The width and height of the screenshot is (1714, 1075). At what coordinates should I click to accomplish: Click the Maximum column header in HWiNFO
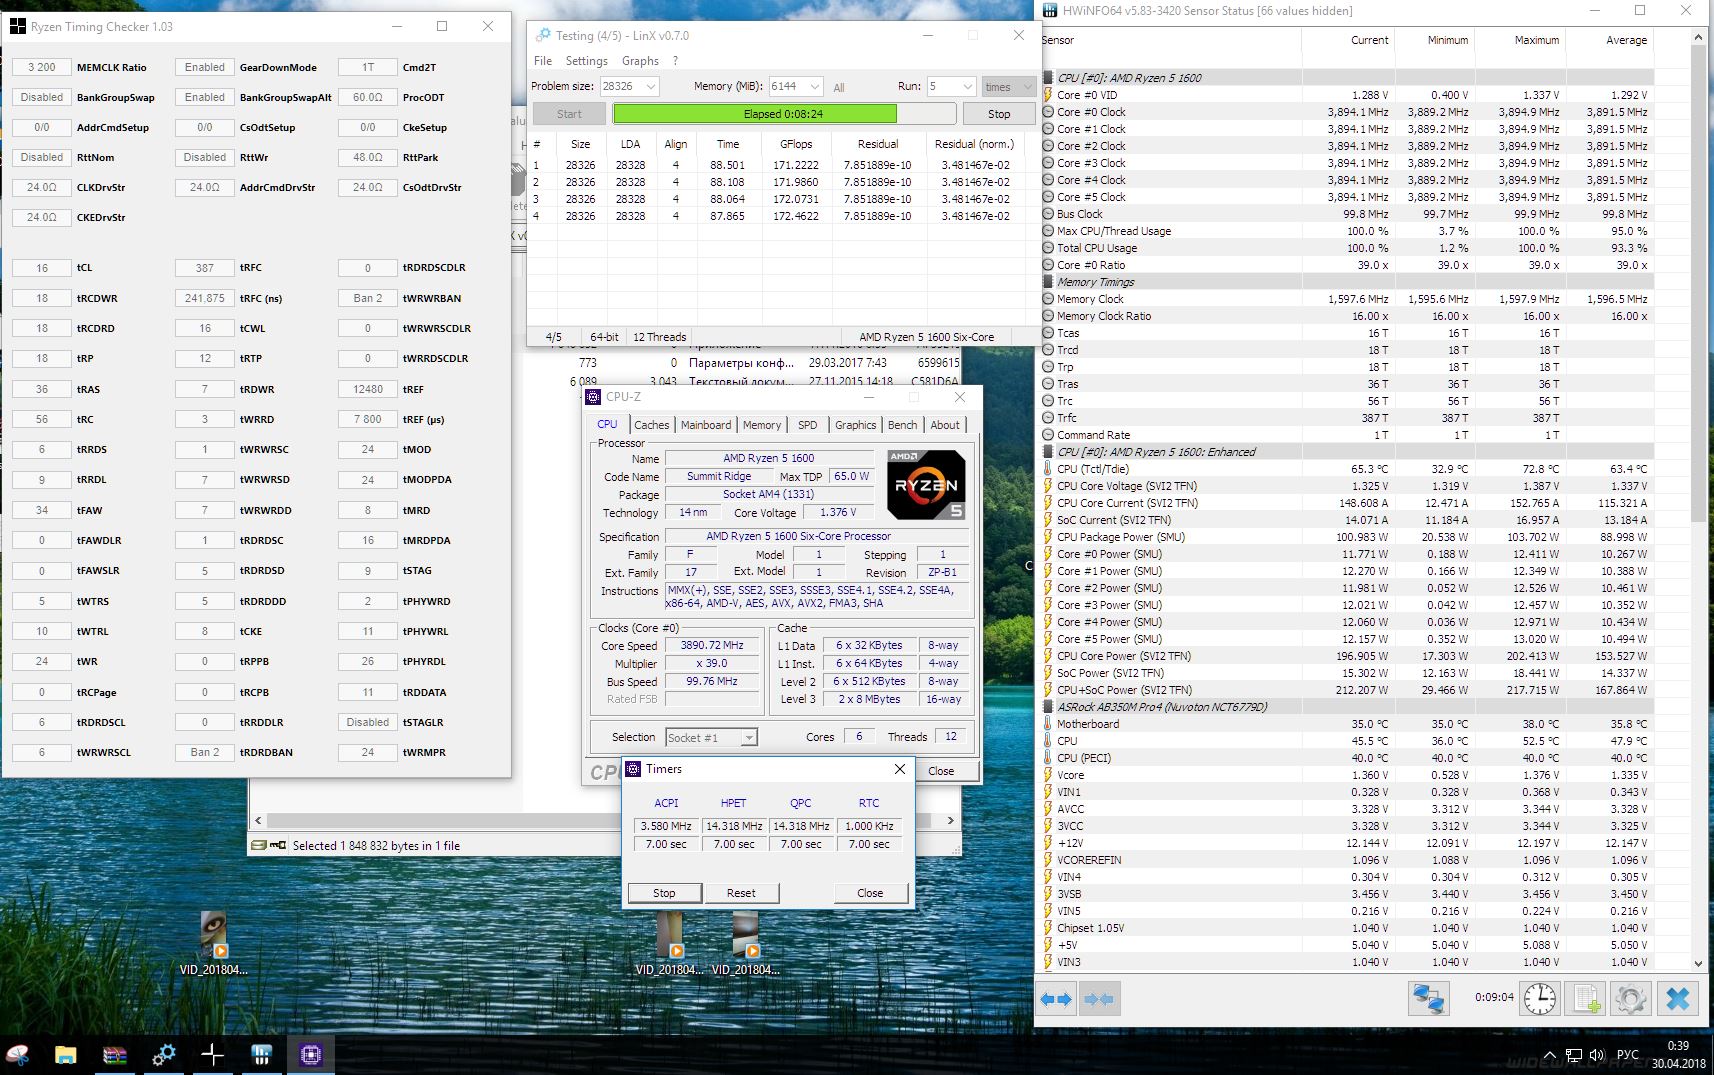click(x=1521, y=40)
